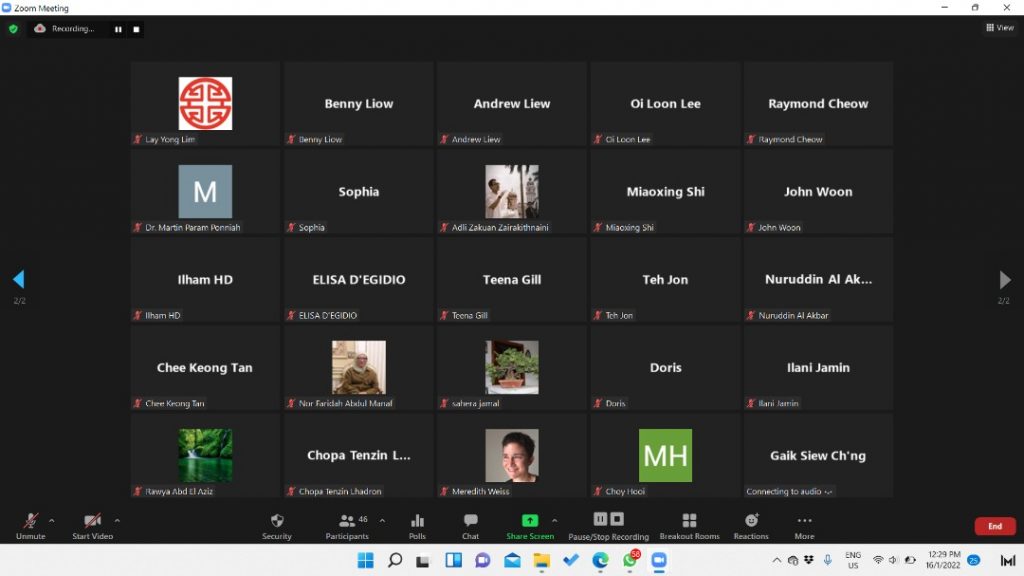
Task: Click the green Share Screen icon
Action: tap(529, 521)
